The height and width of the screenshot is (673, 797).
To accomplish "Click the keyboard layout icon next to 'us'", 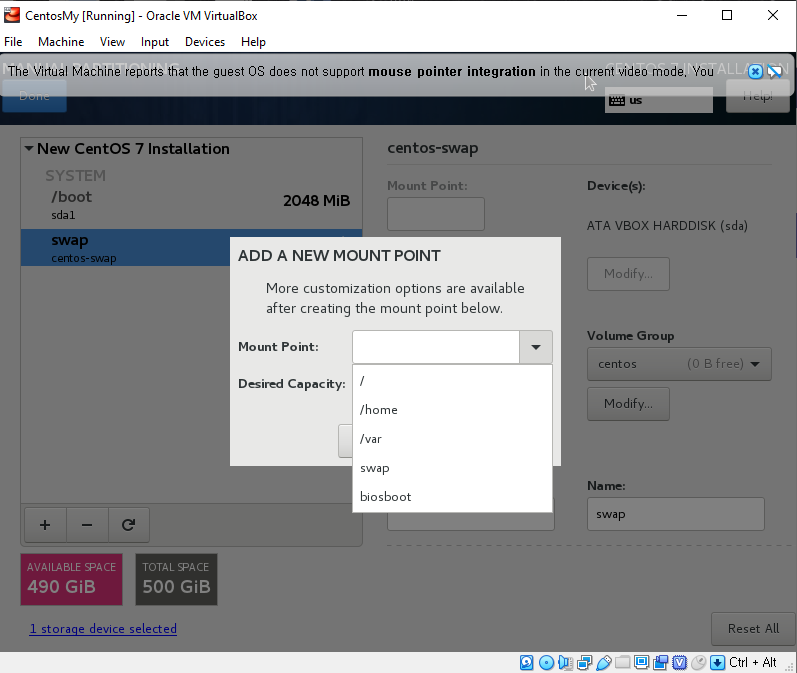I will pos(617,101).
